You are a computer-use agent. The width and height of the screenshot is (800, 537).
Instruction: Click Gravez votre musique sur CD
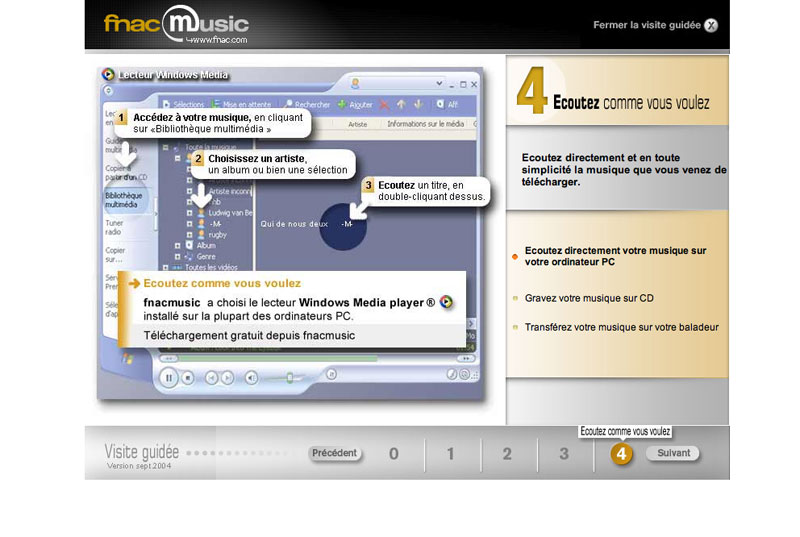pyautogui.click(x=589, y=298)
